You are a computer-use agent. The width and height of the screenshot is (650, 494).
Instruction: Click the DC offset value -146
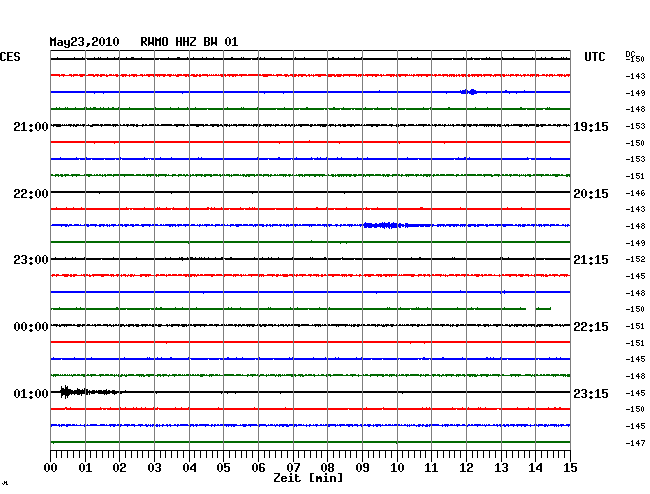point(635,193)
